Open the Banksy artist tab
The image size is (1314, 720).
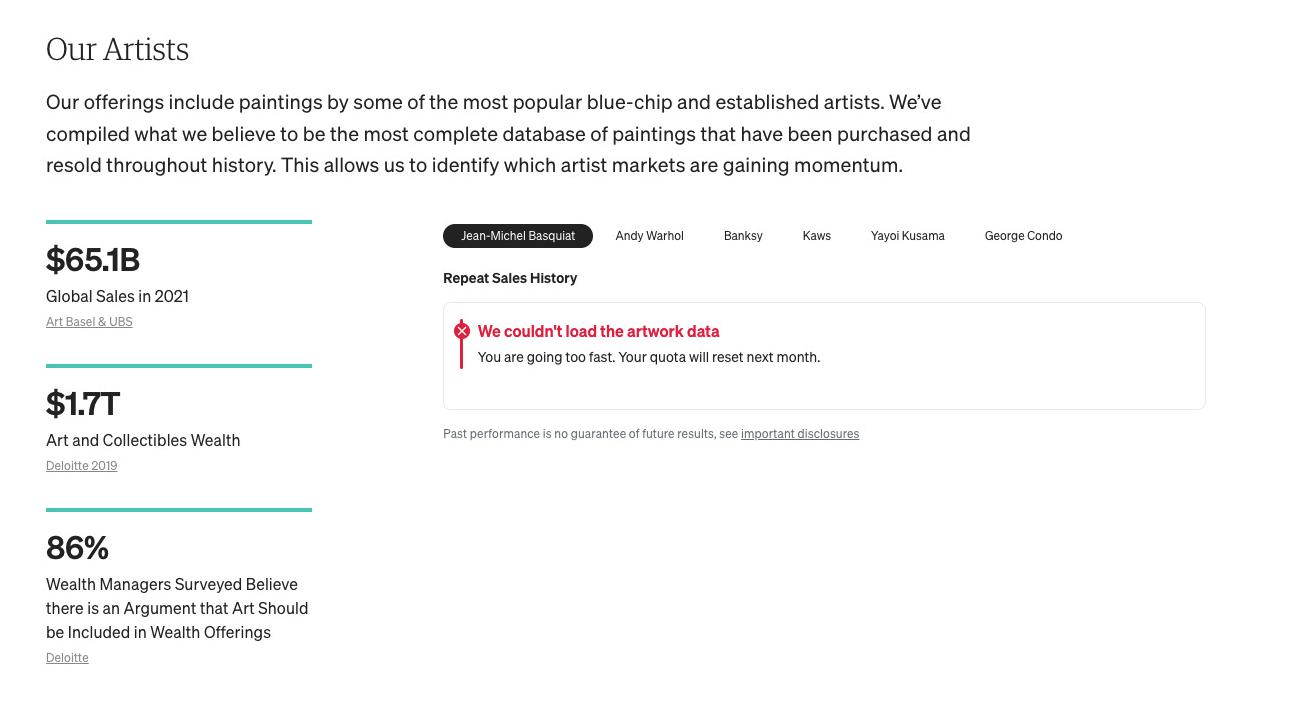[x=743, y=236]
